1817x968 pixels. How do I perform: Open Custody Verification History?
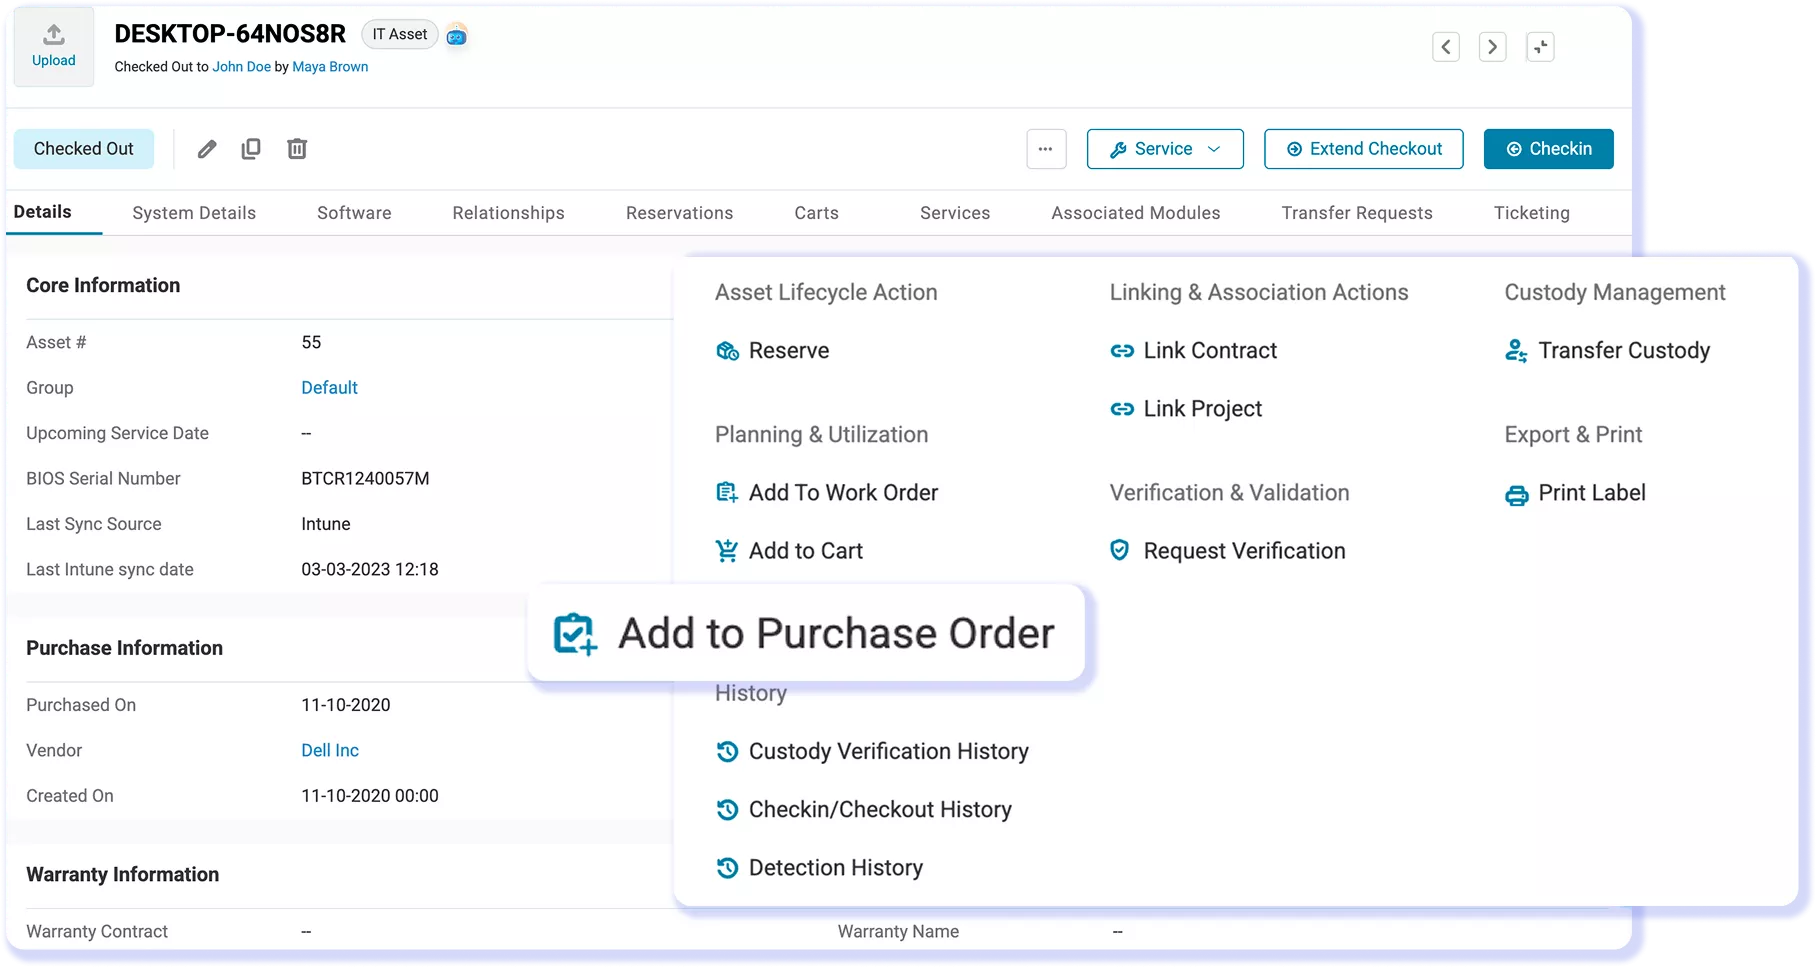coord(872,751)
